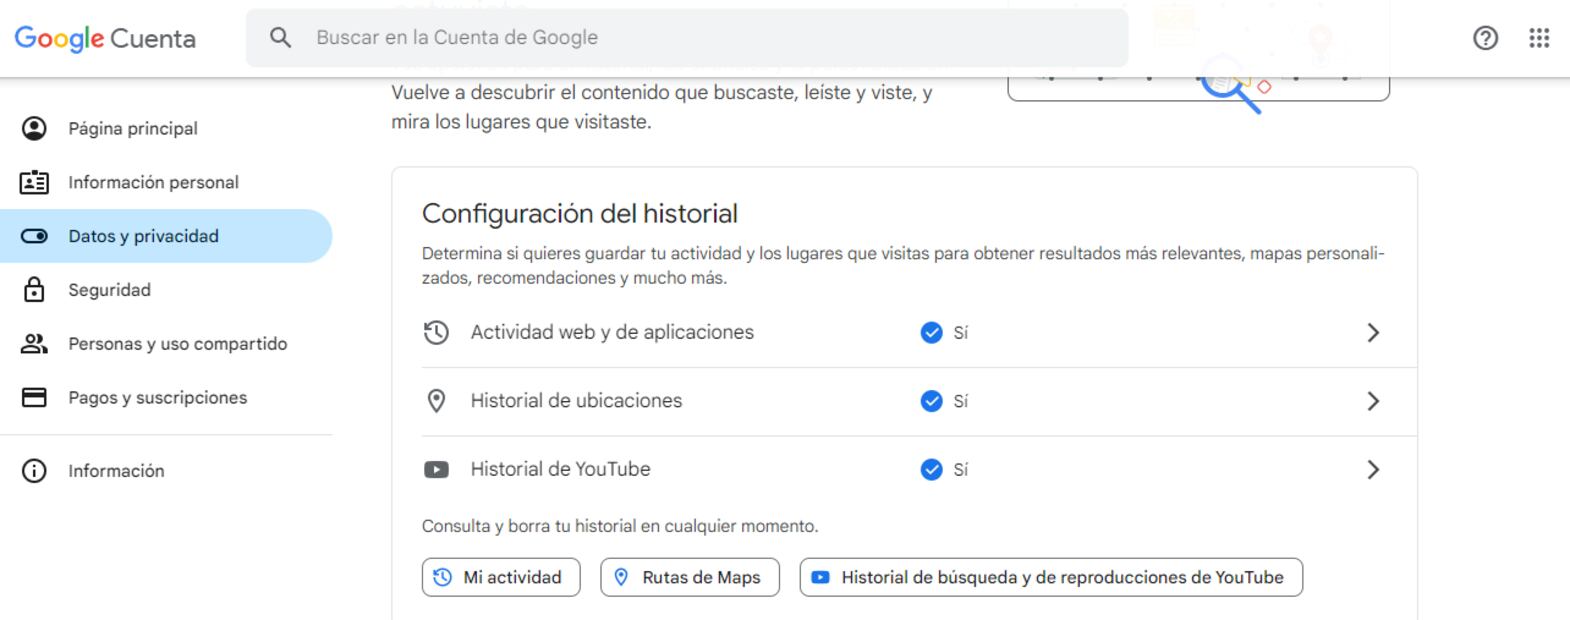1570x620 pixels.
Task: Open the Mi actividad button
Action: [501, 577]
